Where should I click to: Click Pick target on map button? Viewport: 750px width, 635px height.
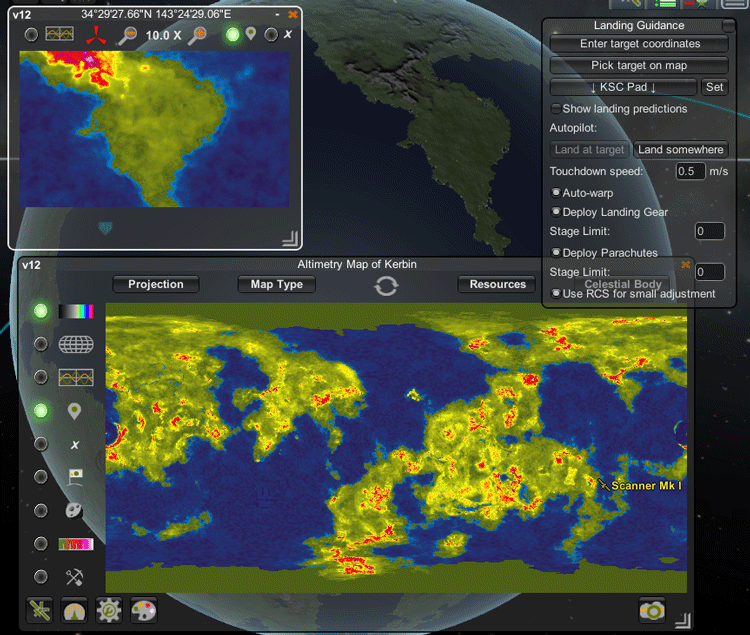click(640, 65)
